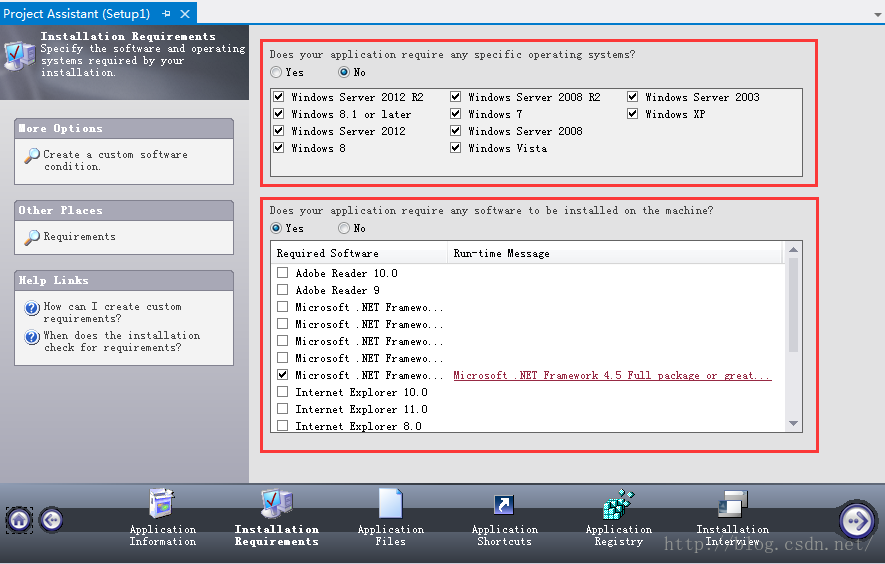
Task: Select Yes for specific operating systems
Action: (275, 72)
